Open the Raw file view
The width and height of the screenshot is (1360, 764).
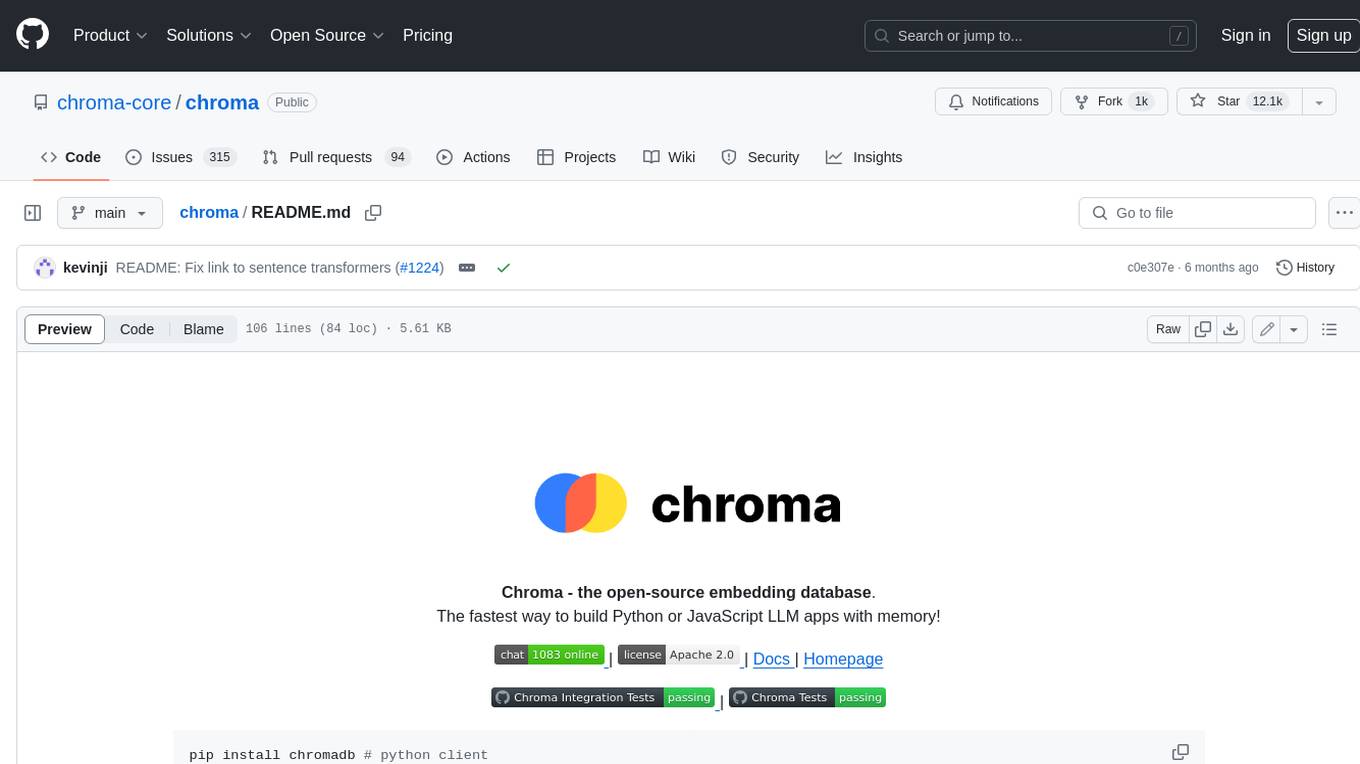click(x=1168, y=329)
